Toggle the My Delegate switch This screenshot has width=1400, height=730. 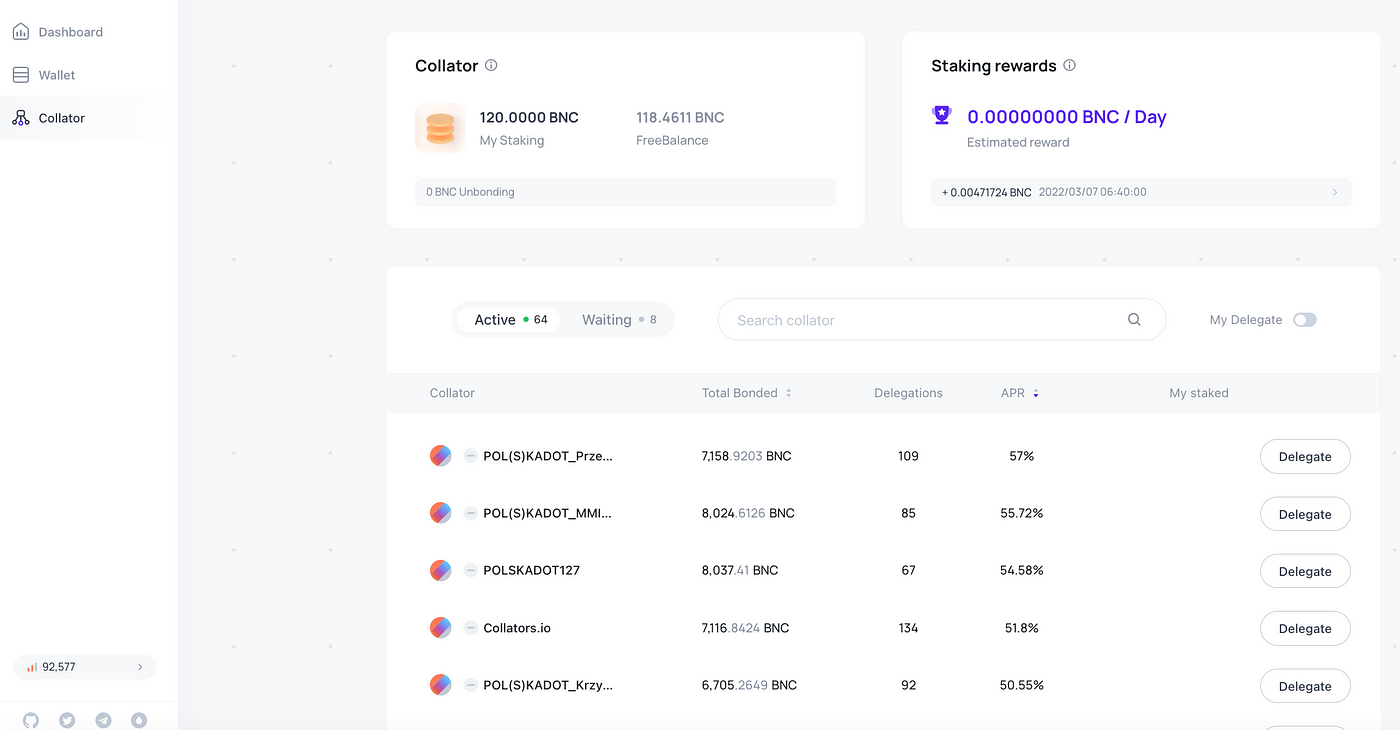coord(1305,320)
